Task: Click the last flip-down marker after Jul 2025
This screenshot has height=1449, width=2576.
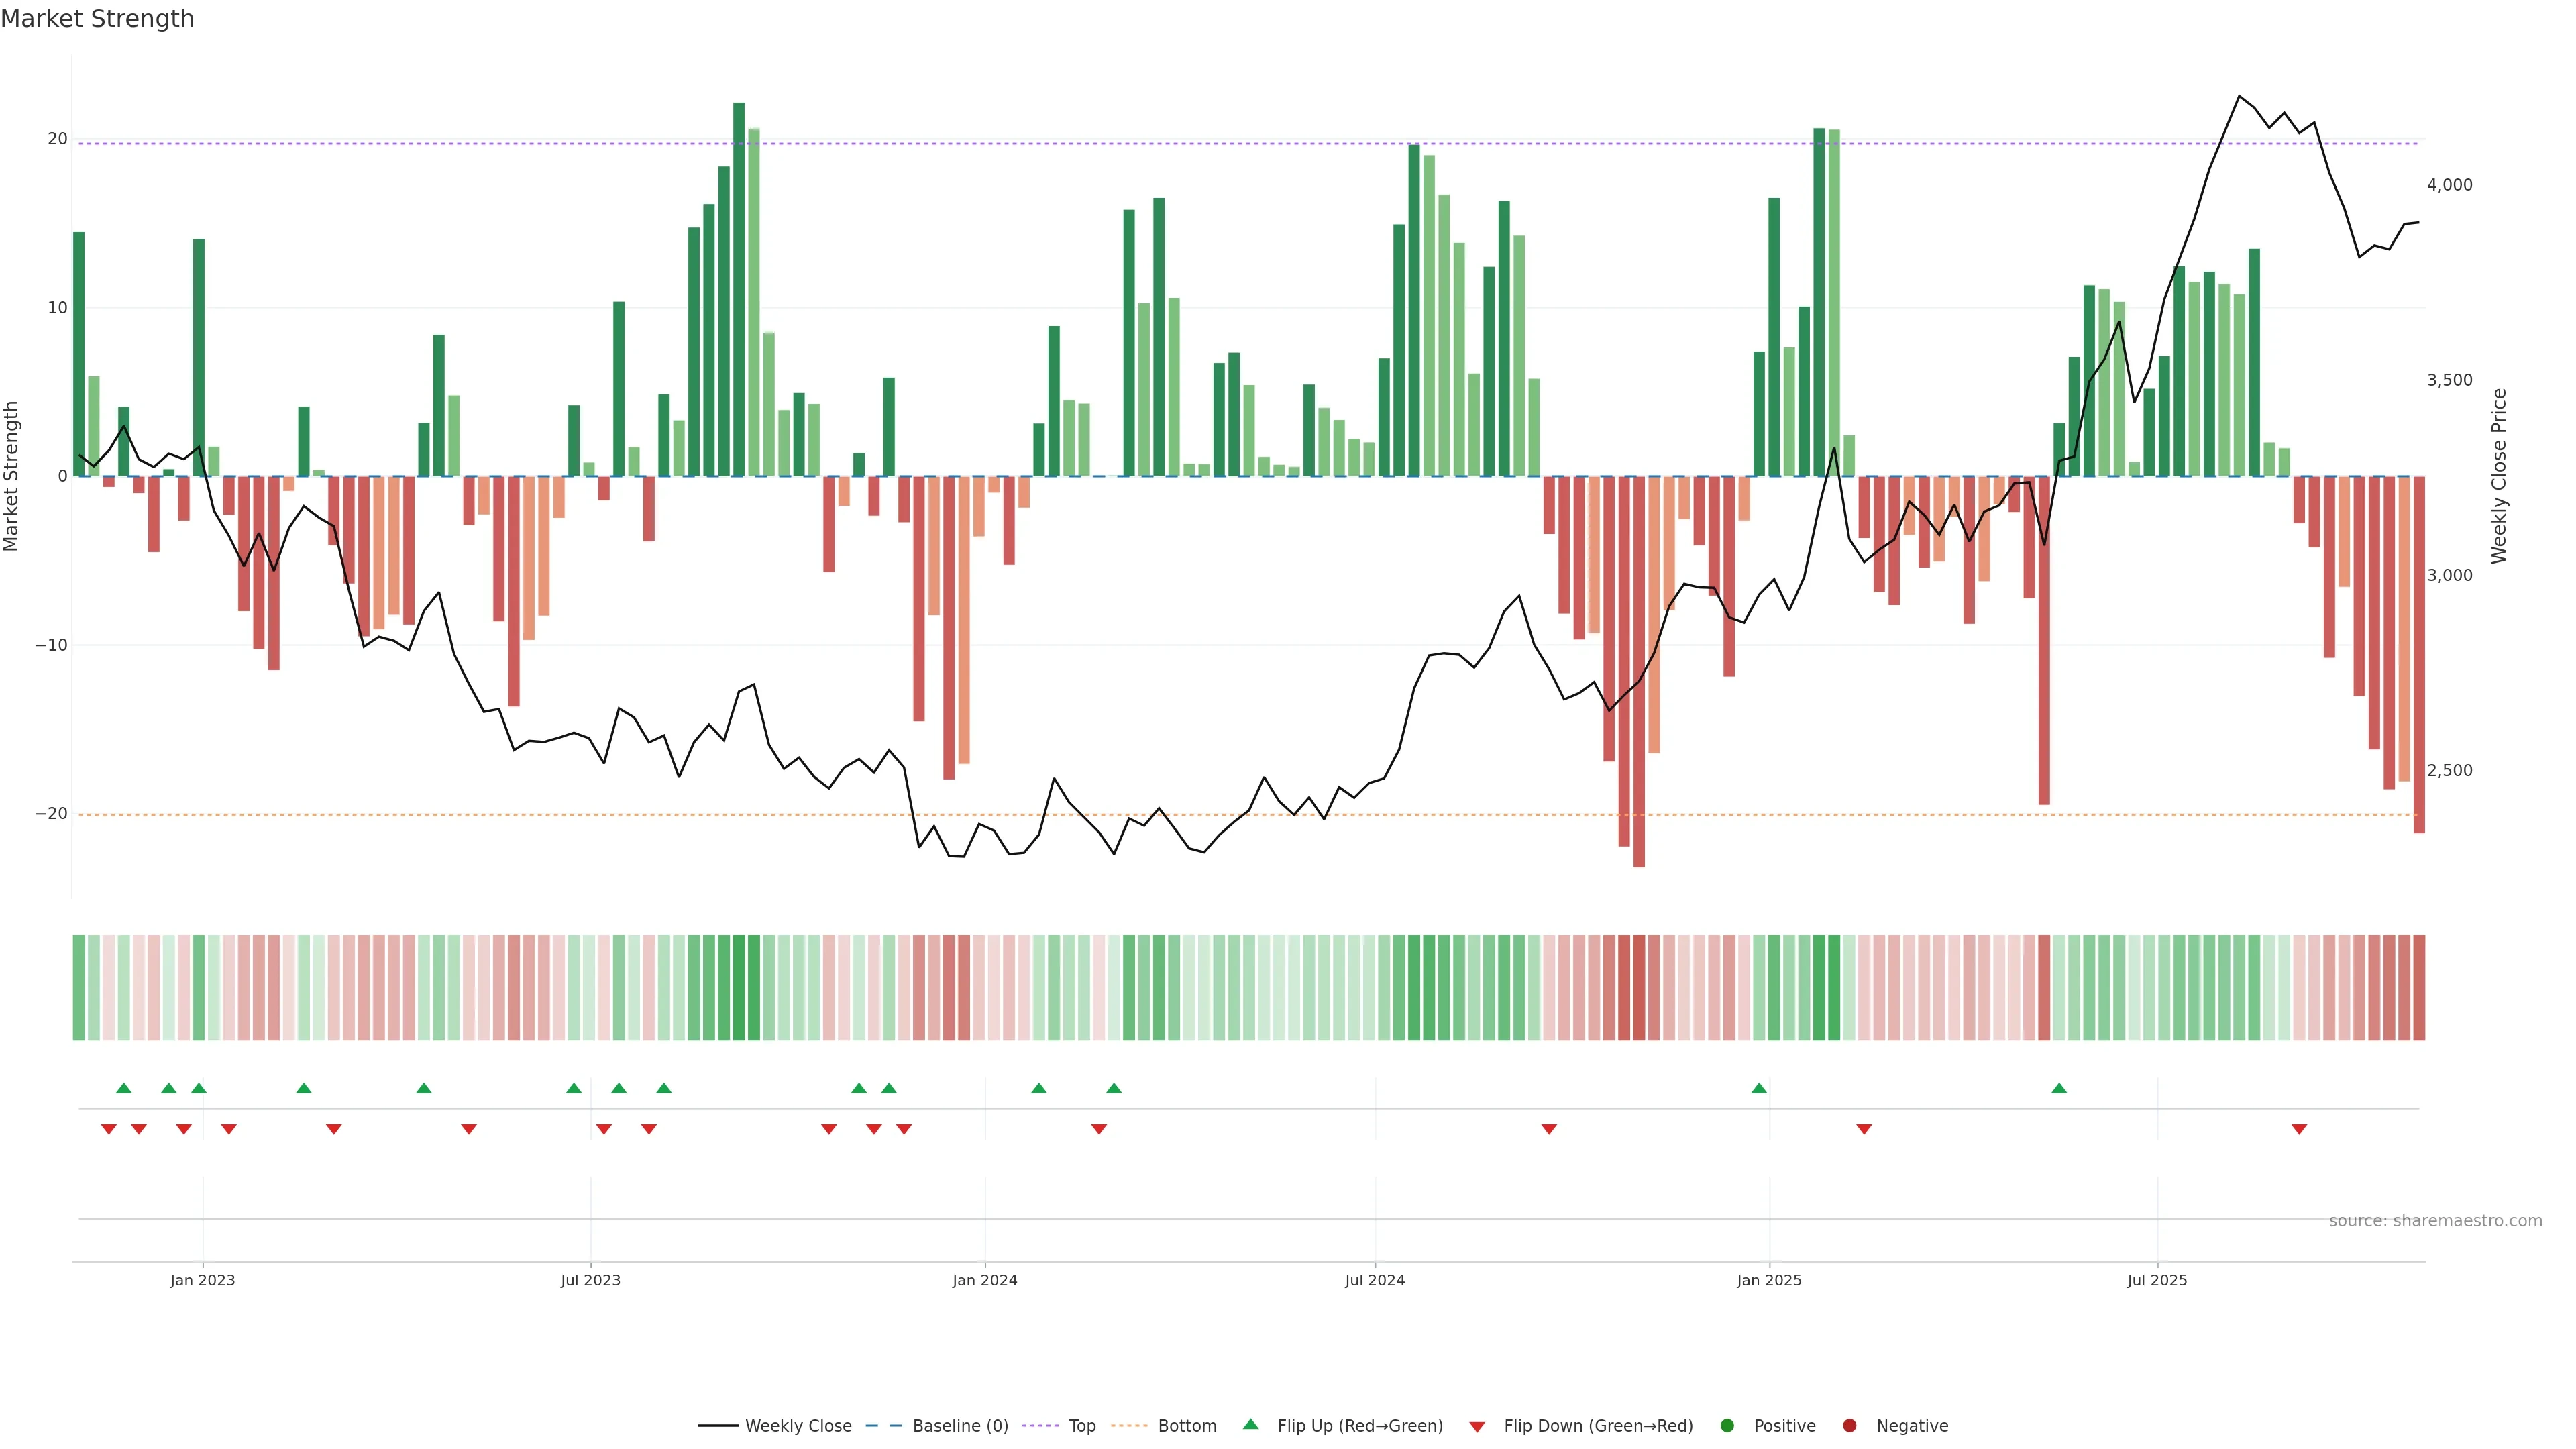Action: pos(2299,1129)
